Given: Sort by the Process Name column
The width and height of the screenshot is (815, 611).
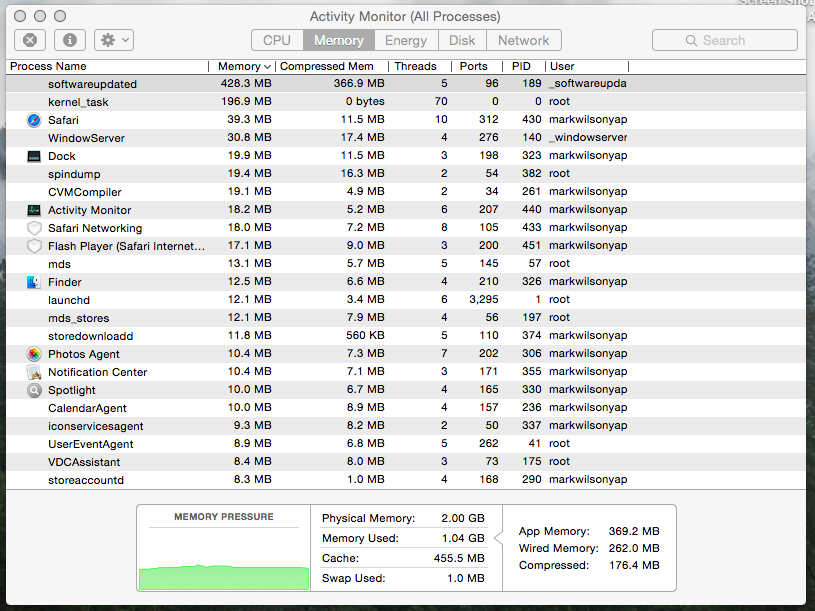Looking at the screenshot, I should coord(107,67).
